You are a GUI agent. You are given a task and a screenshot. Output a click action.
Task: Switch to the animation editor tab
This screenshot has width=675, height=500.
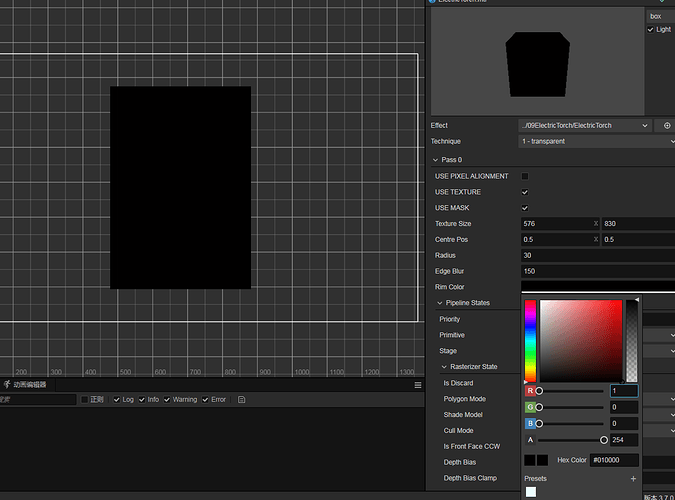29,385
